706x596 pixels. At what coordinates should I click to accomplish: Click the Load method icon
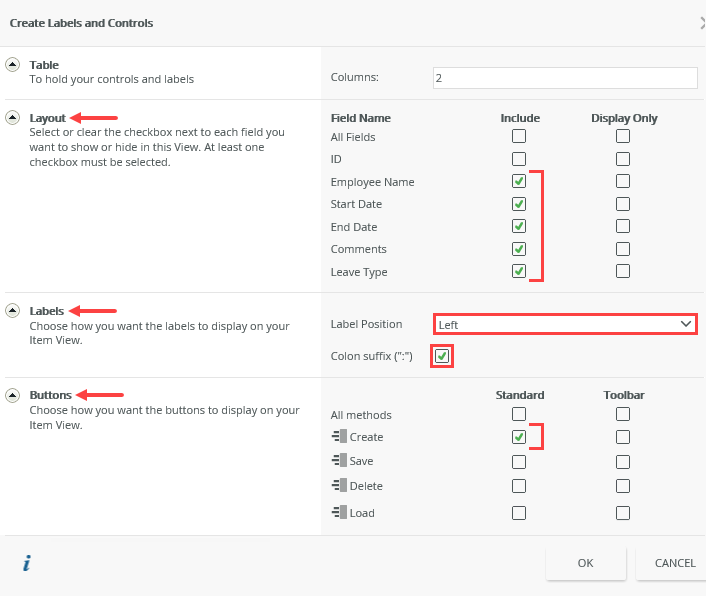tap(339, 512)
